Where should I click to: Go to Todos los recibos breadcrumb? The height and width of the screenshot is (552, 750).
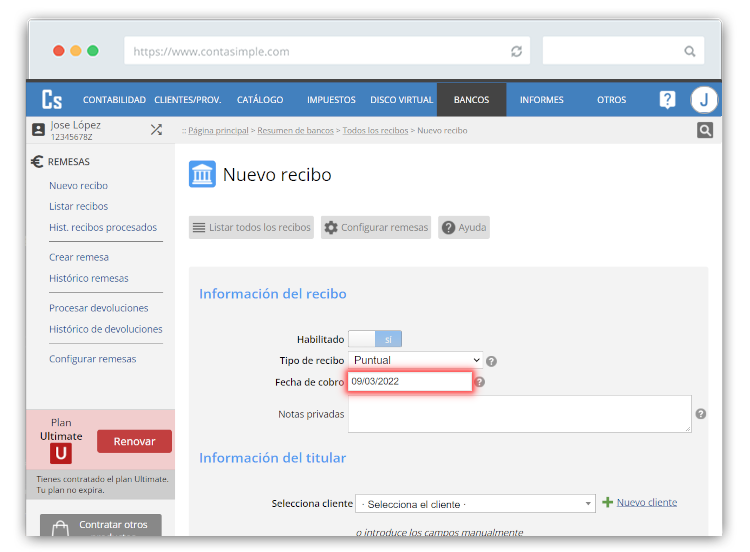click(375, 131)
